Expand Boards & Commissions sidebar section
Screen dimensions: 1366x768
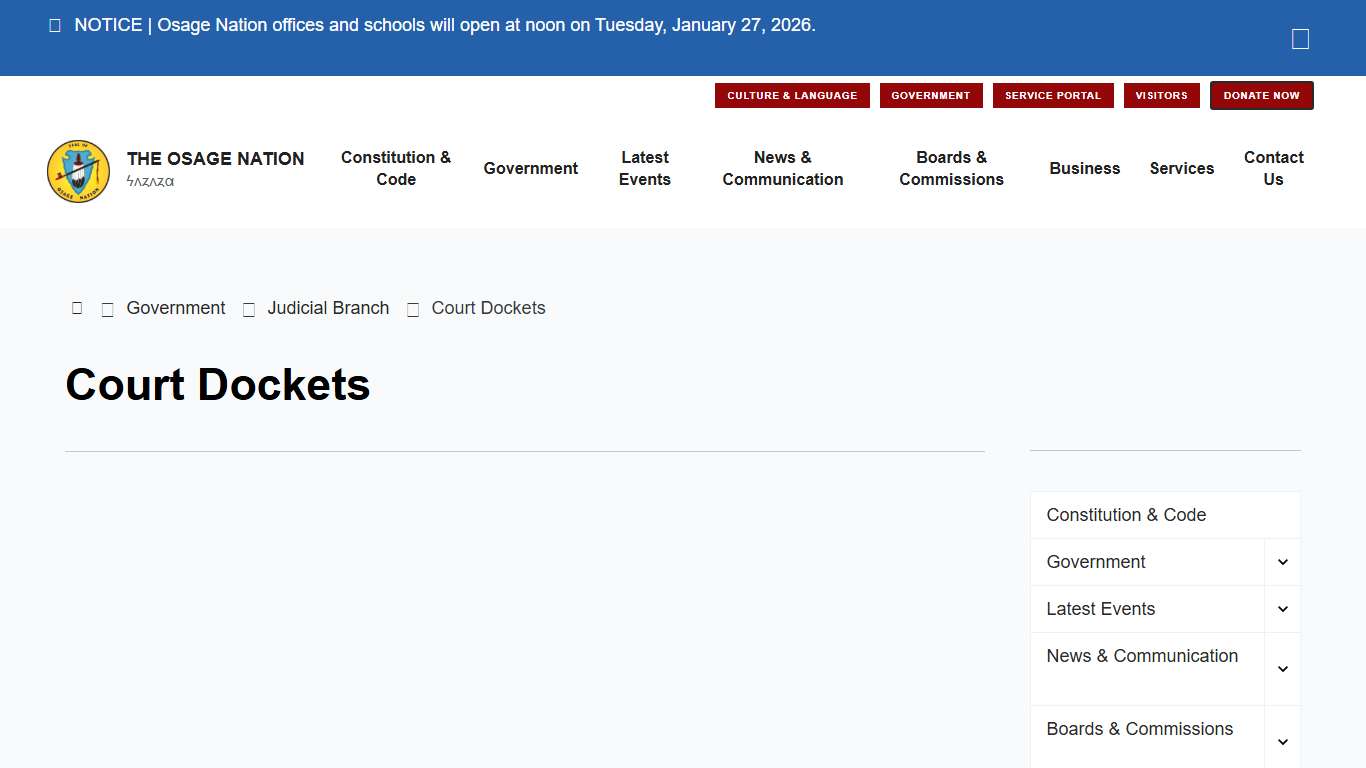click(1283, 742)
